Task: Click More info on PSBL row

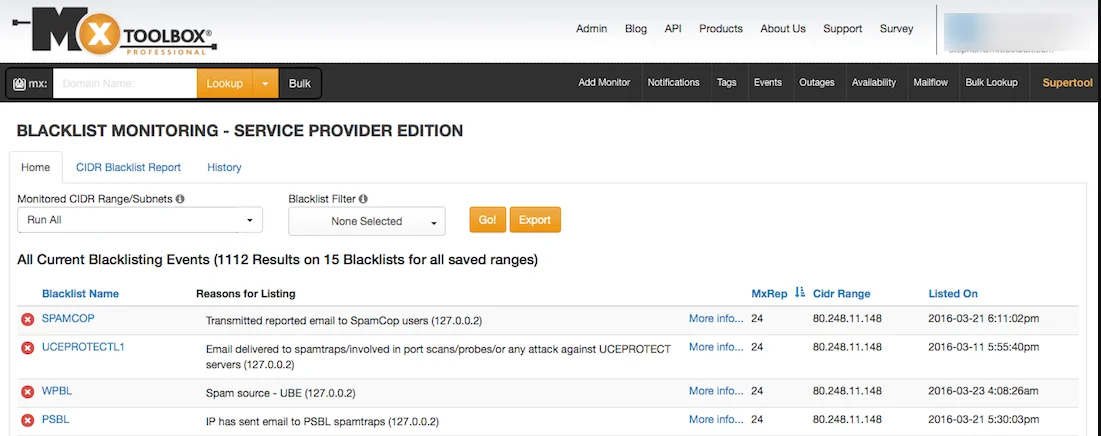Action: coord(716,419)
